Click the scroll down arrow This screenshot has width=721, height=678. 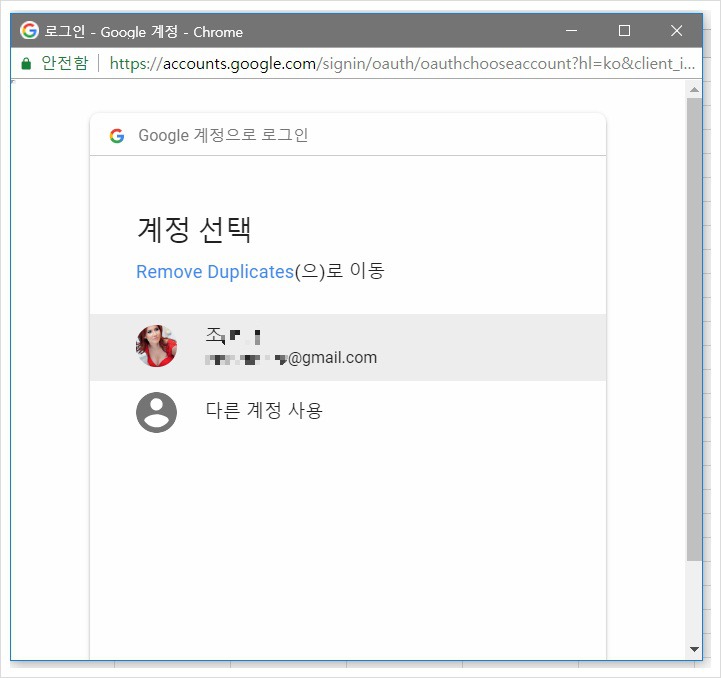click(x=694, y=649)
